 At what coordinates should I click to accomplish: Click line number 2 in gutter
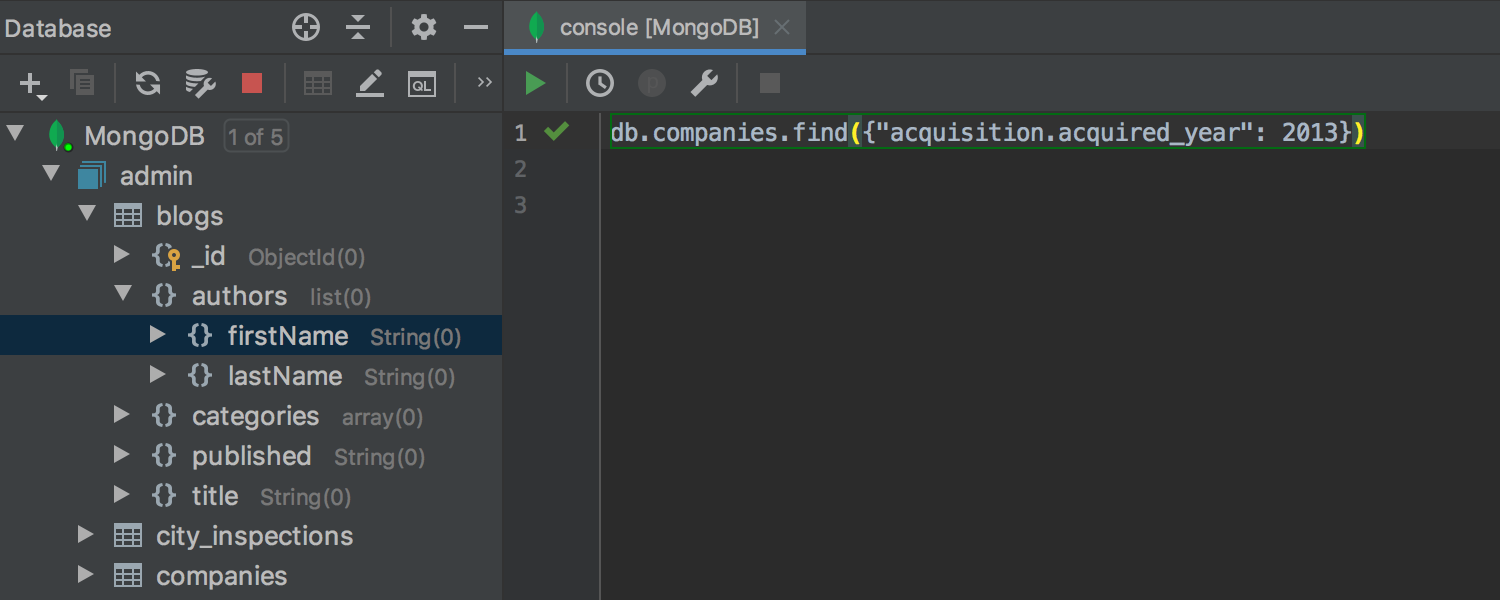[520, 169]
